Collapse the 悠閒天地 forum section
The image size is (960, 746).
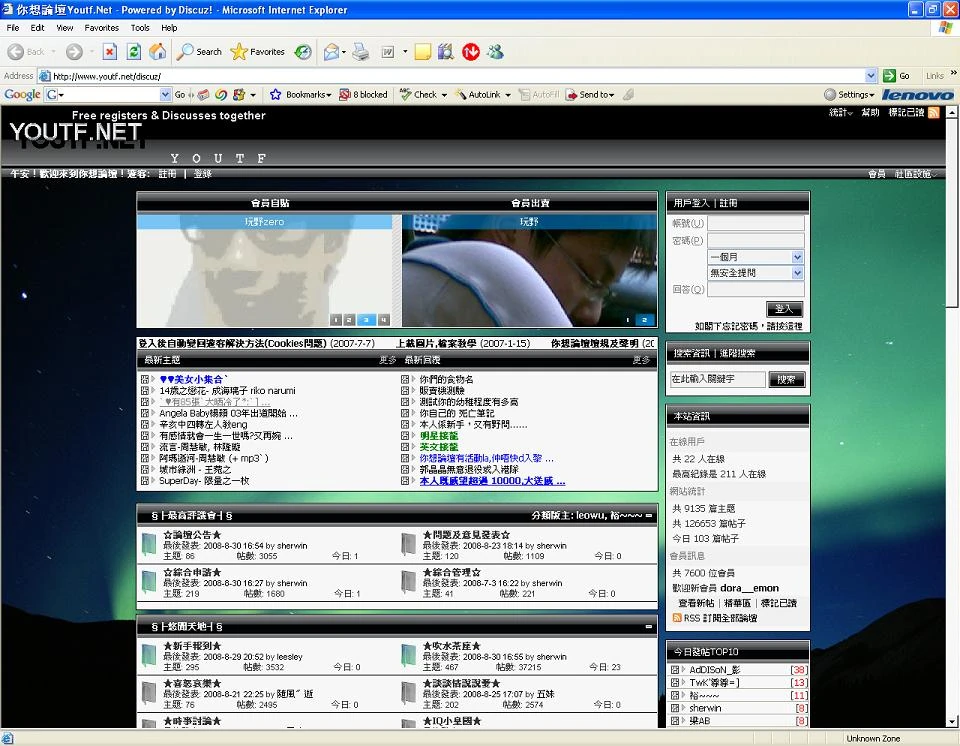pyautogui.click(x=648, y=627)
